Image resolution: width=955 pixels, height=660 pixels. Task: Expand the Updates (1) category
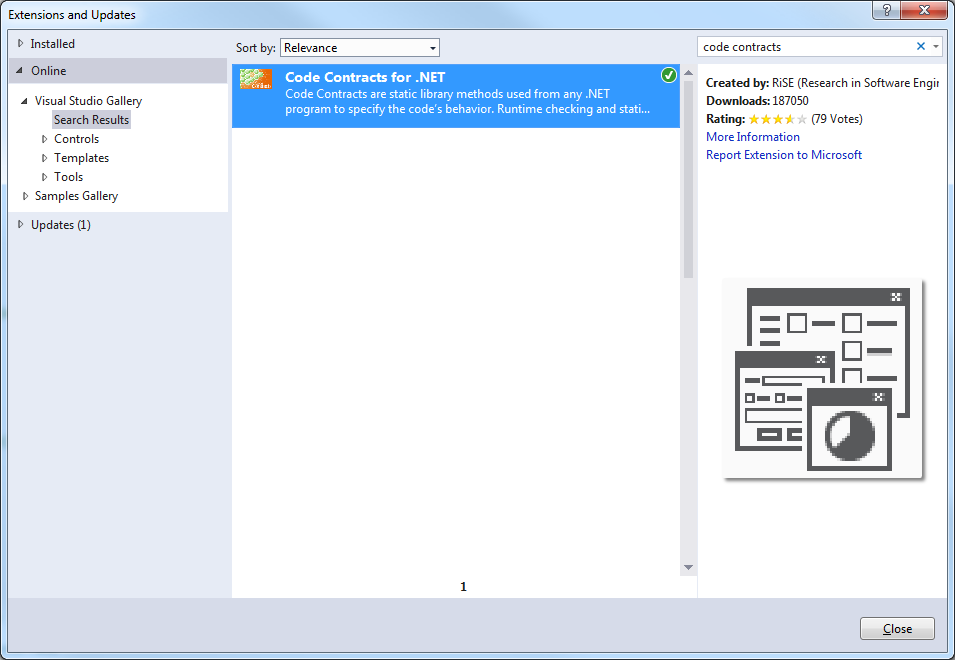tap(20, 225)
